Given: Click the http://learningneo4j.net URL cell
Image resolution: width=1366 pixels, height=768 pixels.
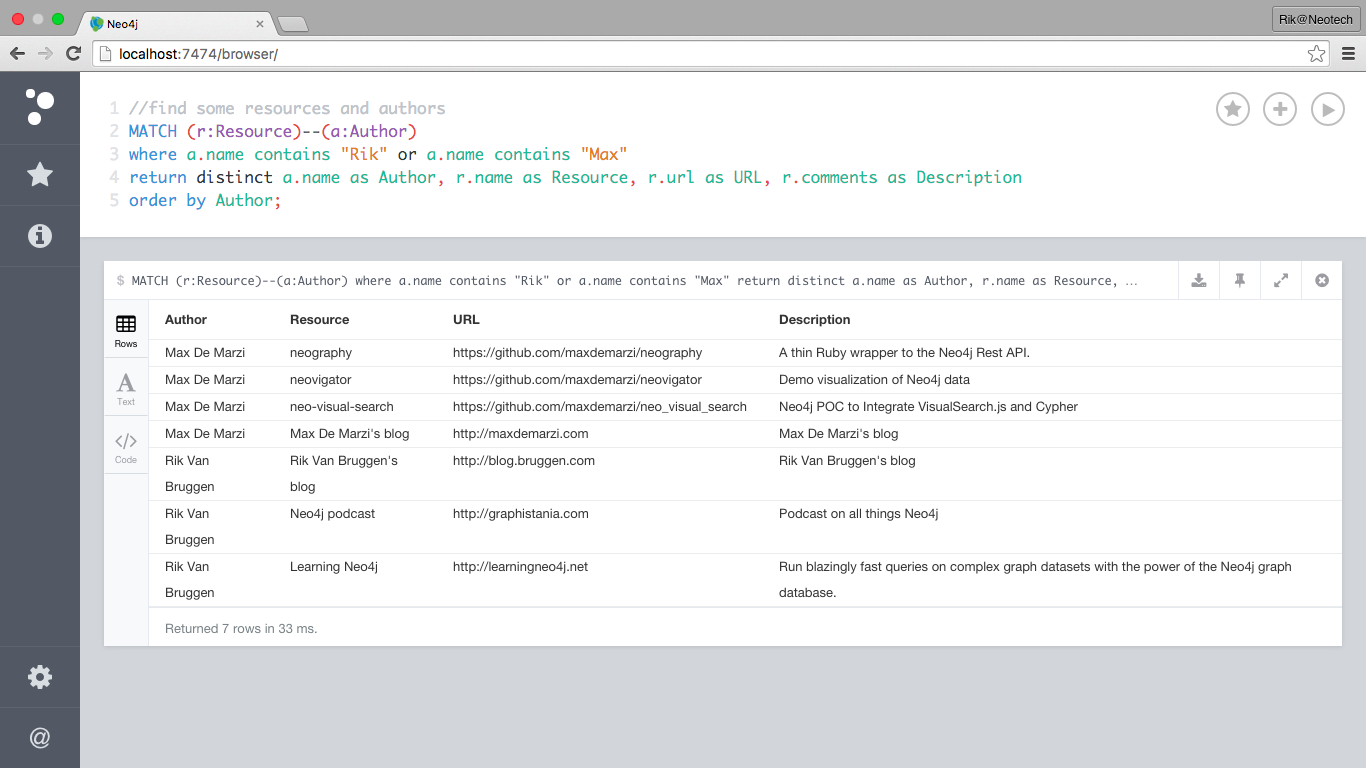Looking at the screenshot, I should [x=521, y=567].
